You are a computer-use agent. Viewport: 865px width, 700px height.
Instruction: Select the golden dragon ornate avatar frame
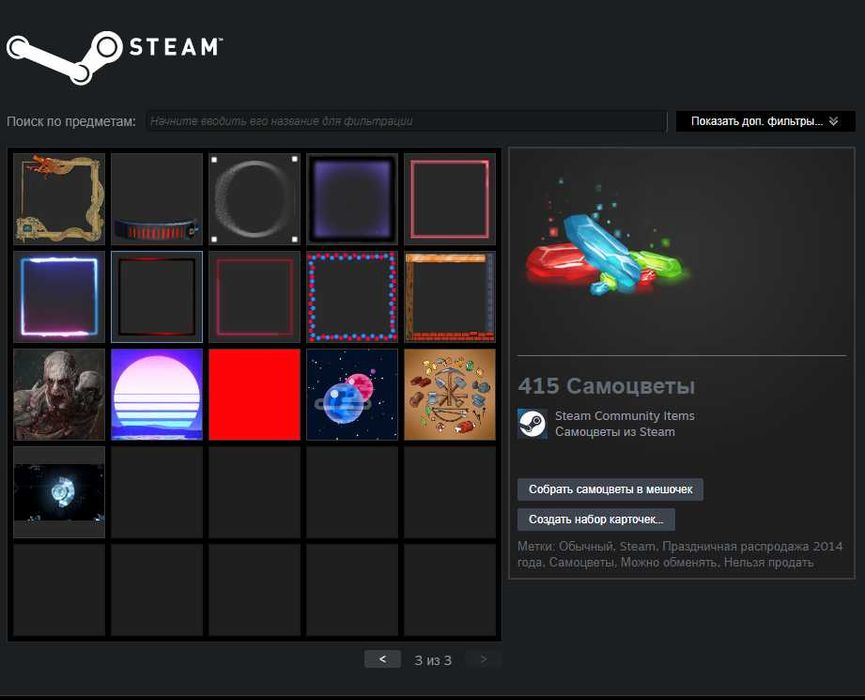(x=59, y=199)
